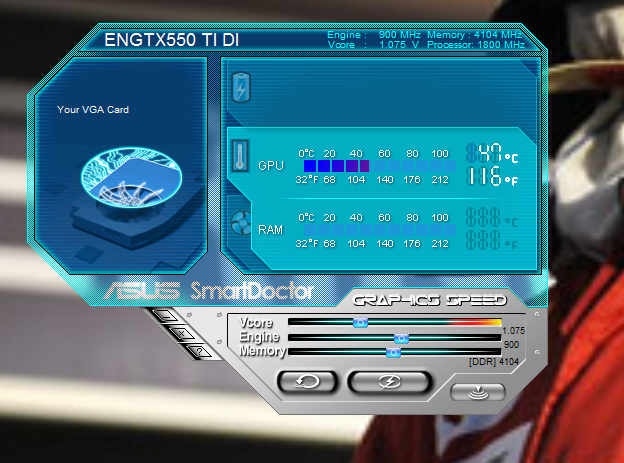Click the Engine clock slider handle
Viewport: 624px width, 463px height.
[x=401, y=338]
